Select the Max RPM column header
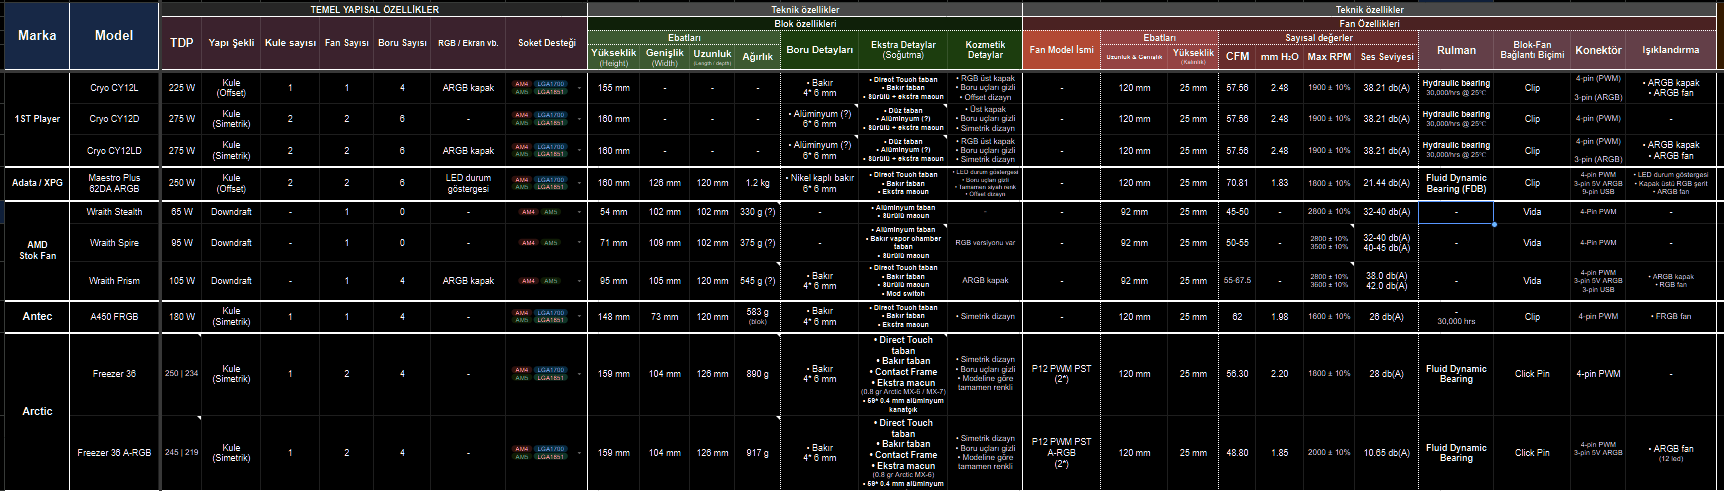 [x=1329, y=57]
